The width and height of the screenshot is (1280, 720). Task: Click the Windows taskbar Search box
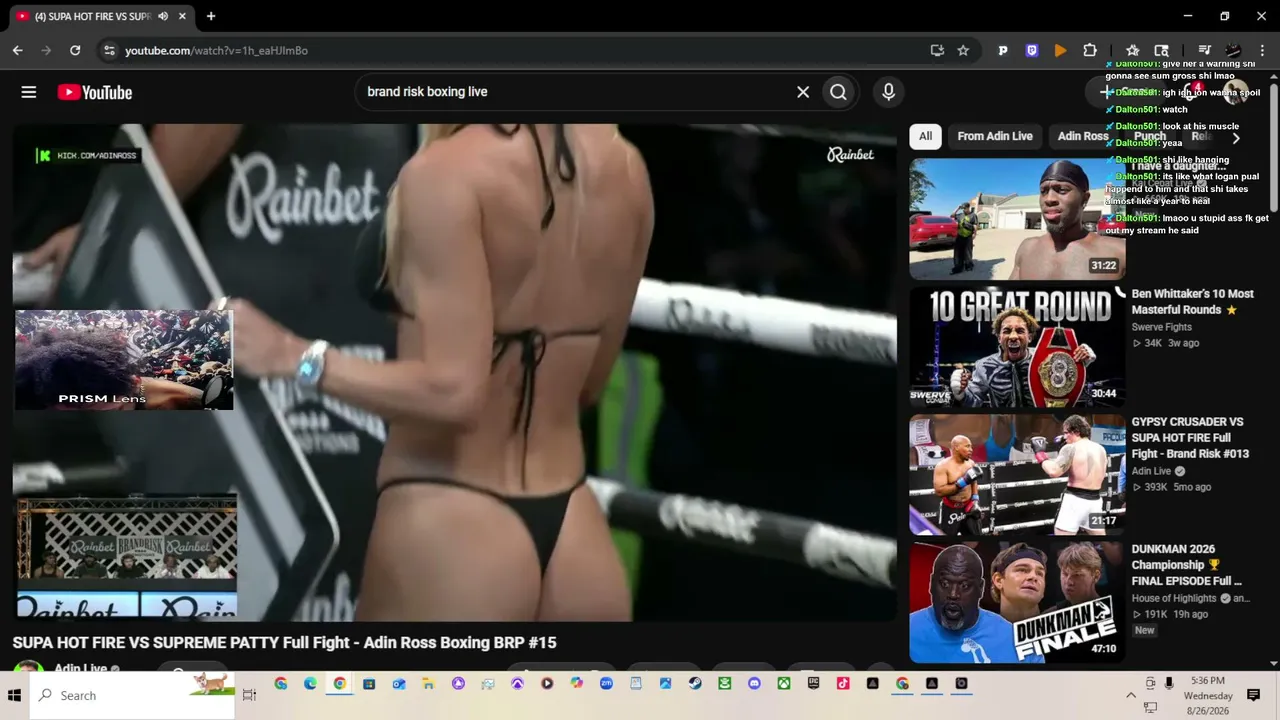133,695
